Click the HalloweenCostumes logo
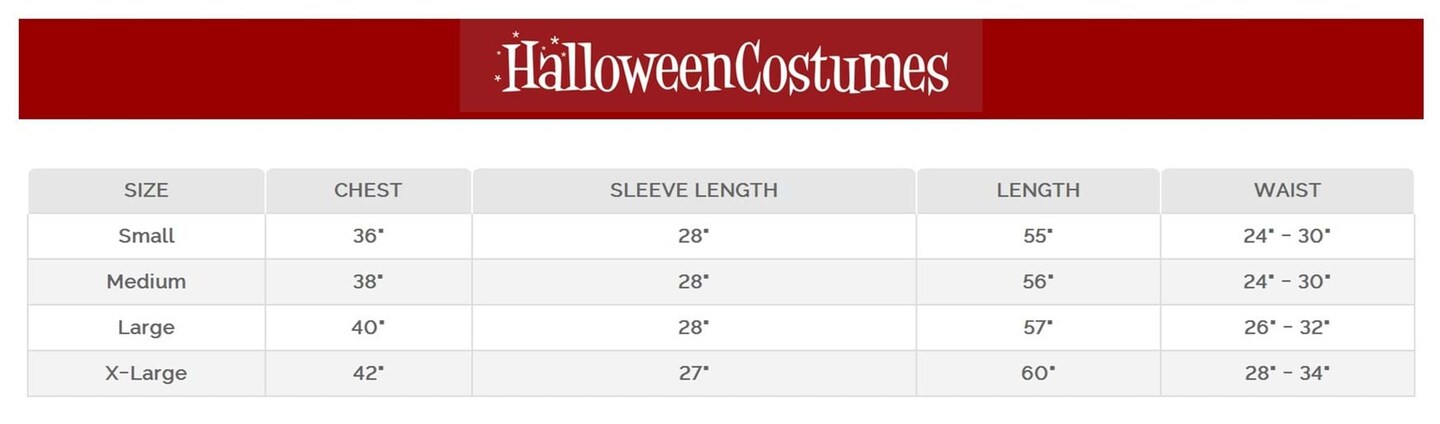The width and height of the screenshot is (1440, 424). pyautogui.click(x=721, y=67)
